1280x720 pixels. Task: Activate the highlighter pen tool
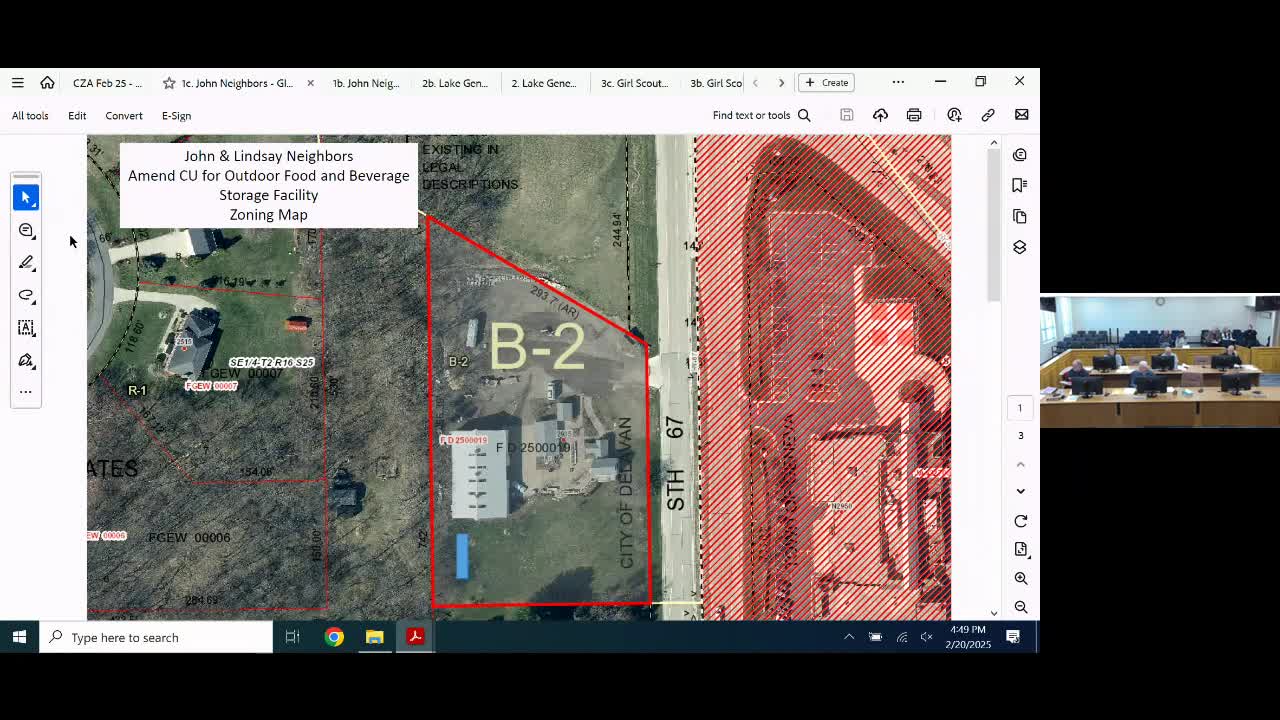click(26, 263)
